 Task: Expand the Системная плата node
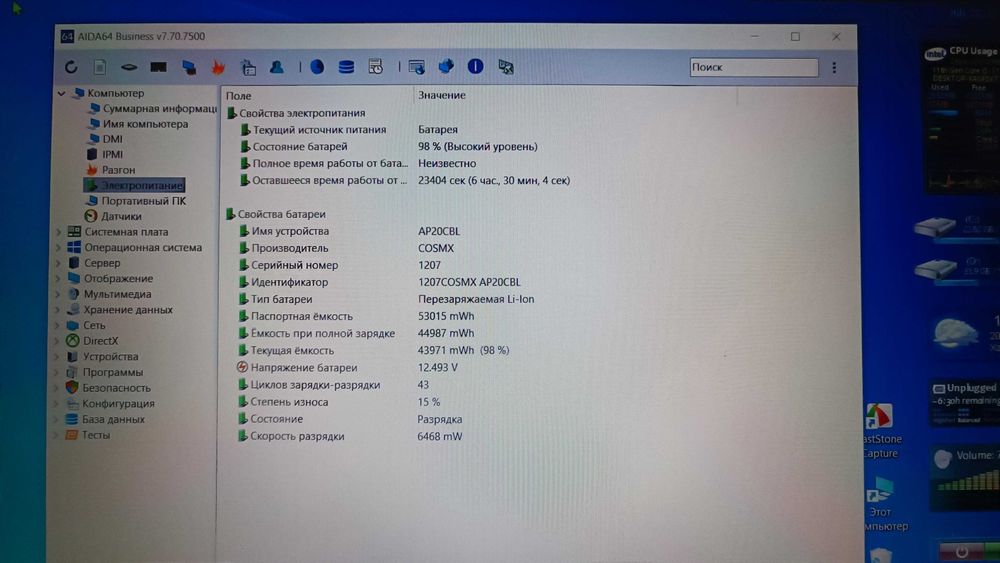click(58, 232)
